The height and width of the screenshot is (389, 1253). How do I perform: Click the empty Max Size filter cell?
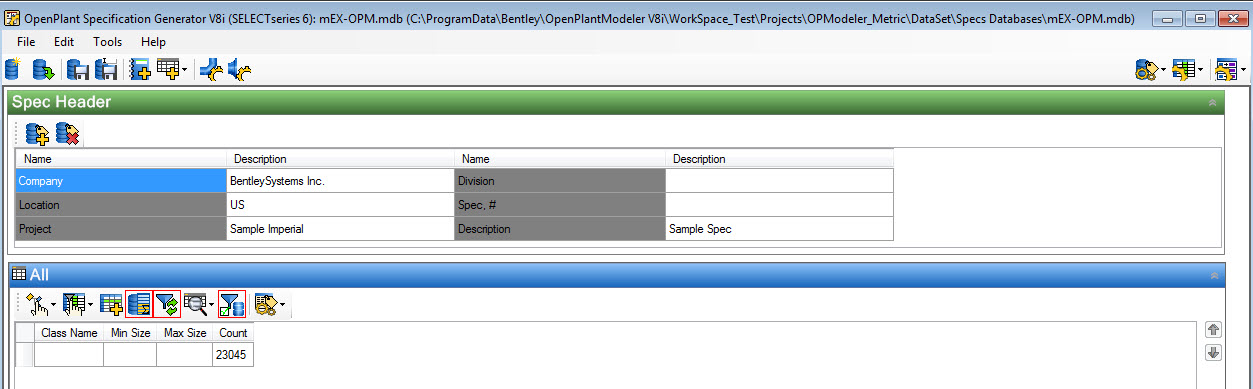click(x=184, y=354)
